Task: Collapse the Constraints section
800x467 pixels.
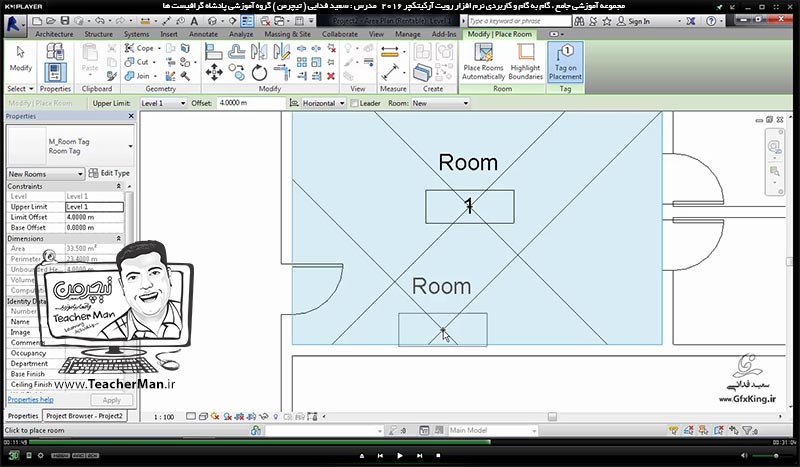Action: tap(119, 186)
